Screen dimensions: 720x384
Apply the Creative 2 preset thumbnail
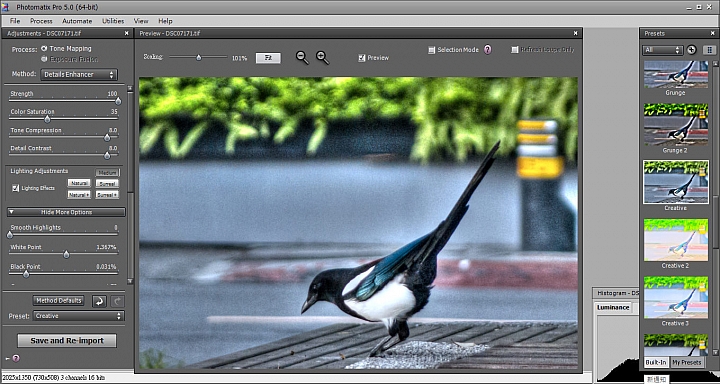(675, 240)
